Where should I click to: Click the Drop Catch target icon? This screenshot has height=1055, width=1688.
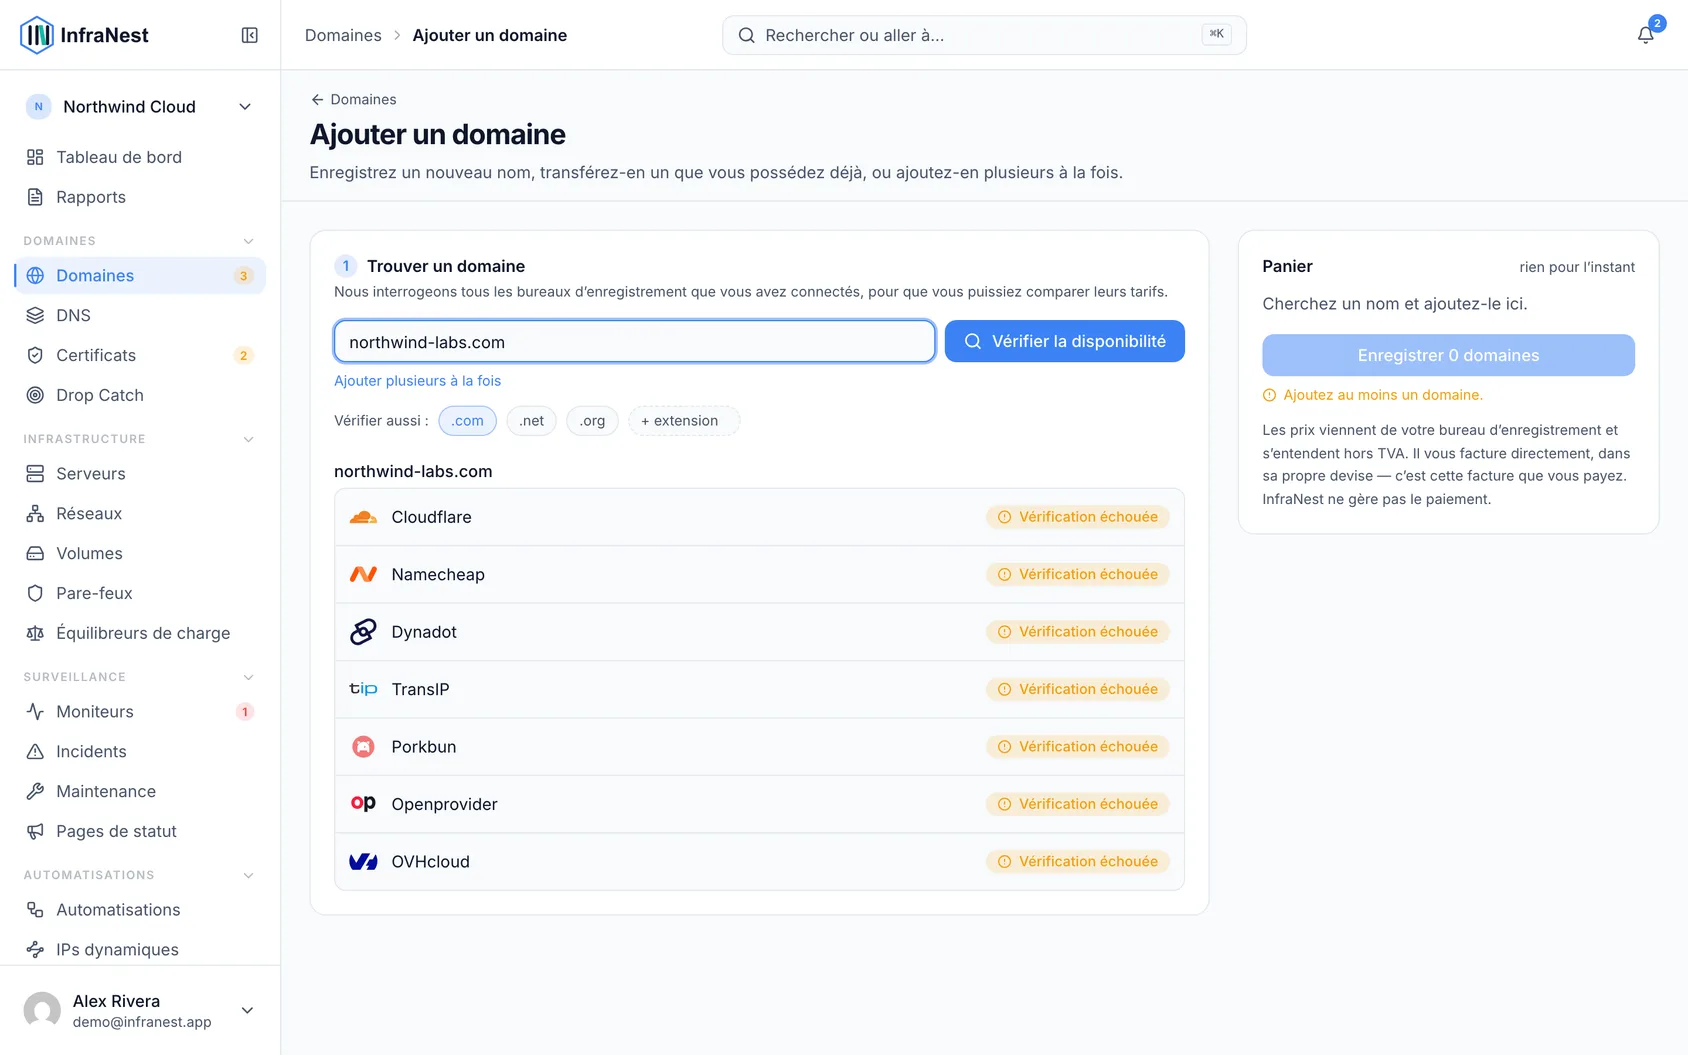[x=35, y=395]
